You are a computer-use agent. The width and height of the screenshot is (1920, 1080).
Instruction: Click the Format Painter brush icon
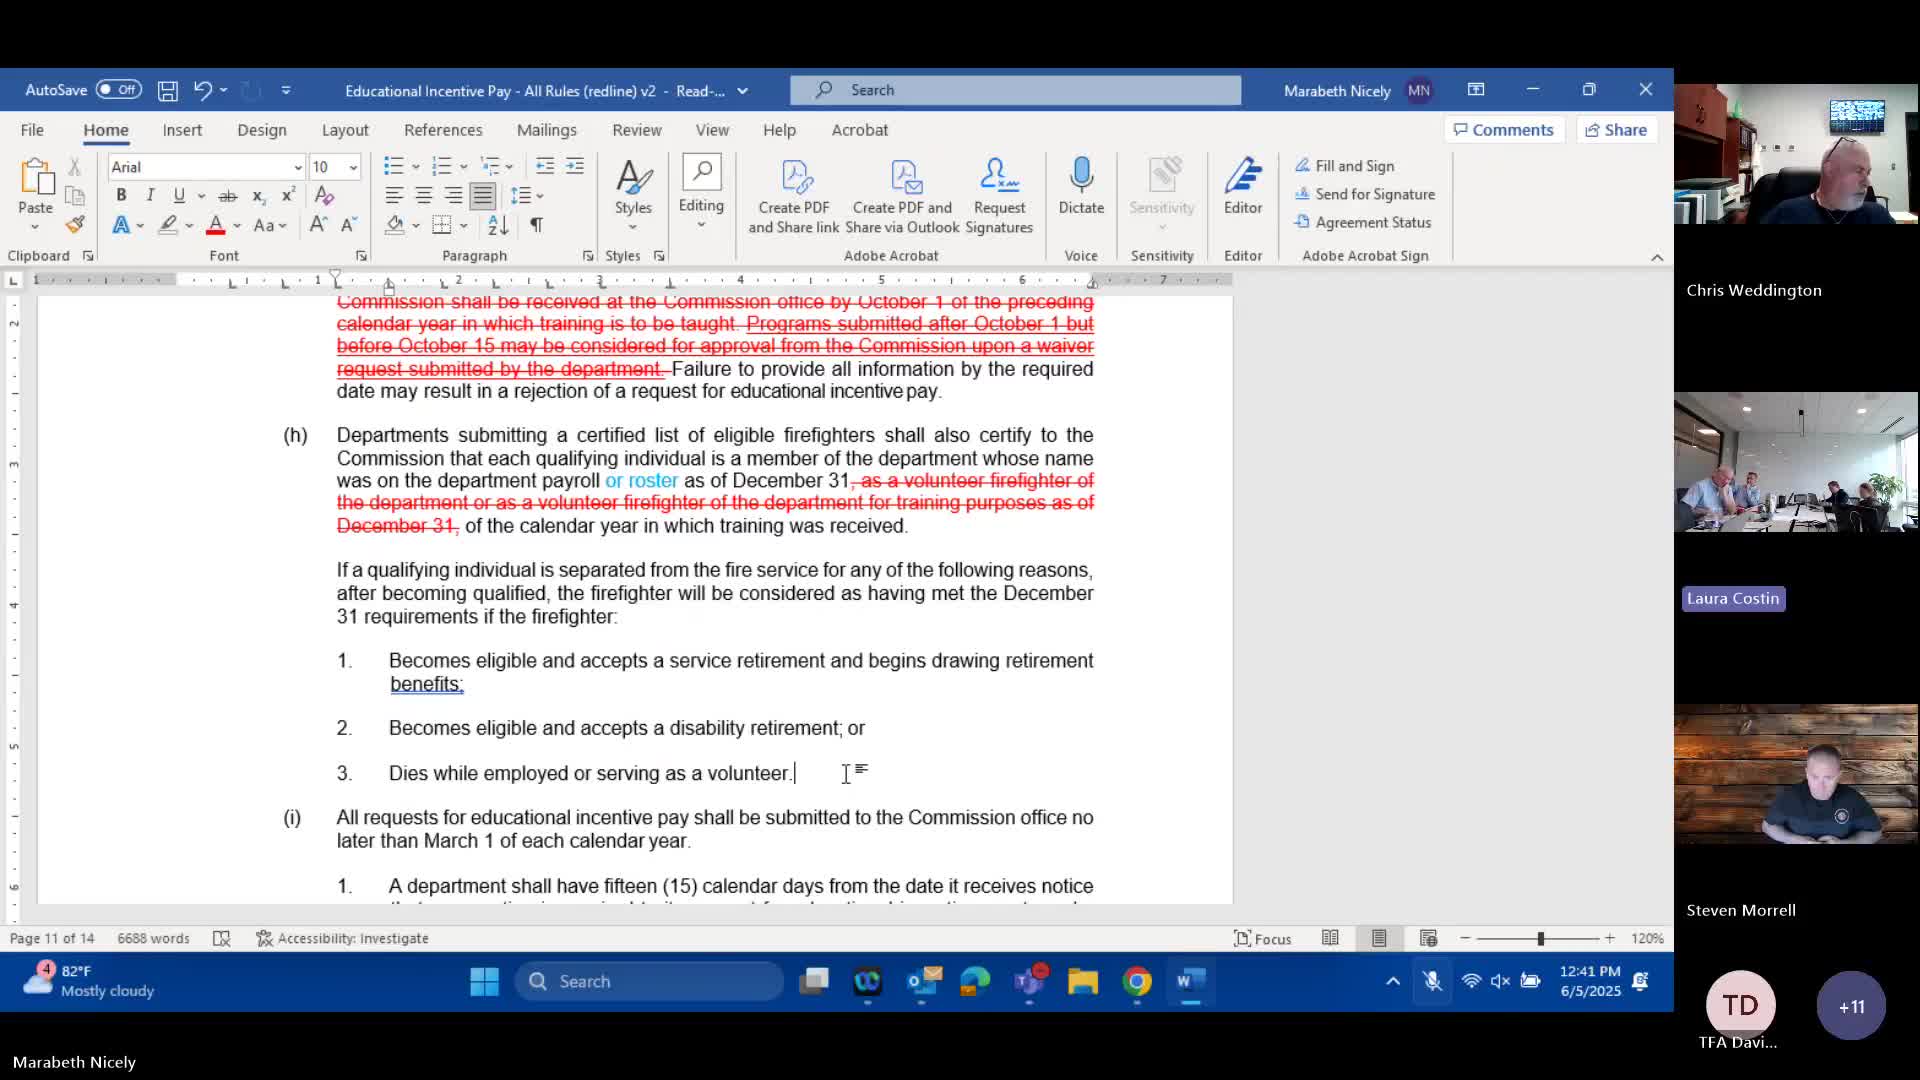(x=75, y=225)
